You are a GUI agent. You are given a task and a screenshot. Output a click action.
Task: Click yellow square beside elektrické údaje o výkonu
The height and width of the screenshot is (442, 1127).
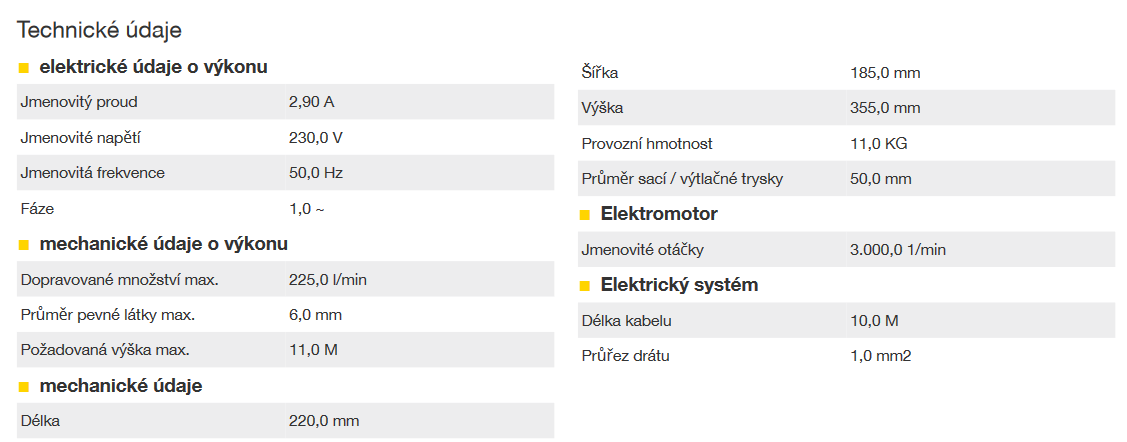coord(24,68)
